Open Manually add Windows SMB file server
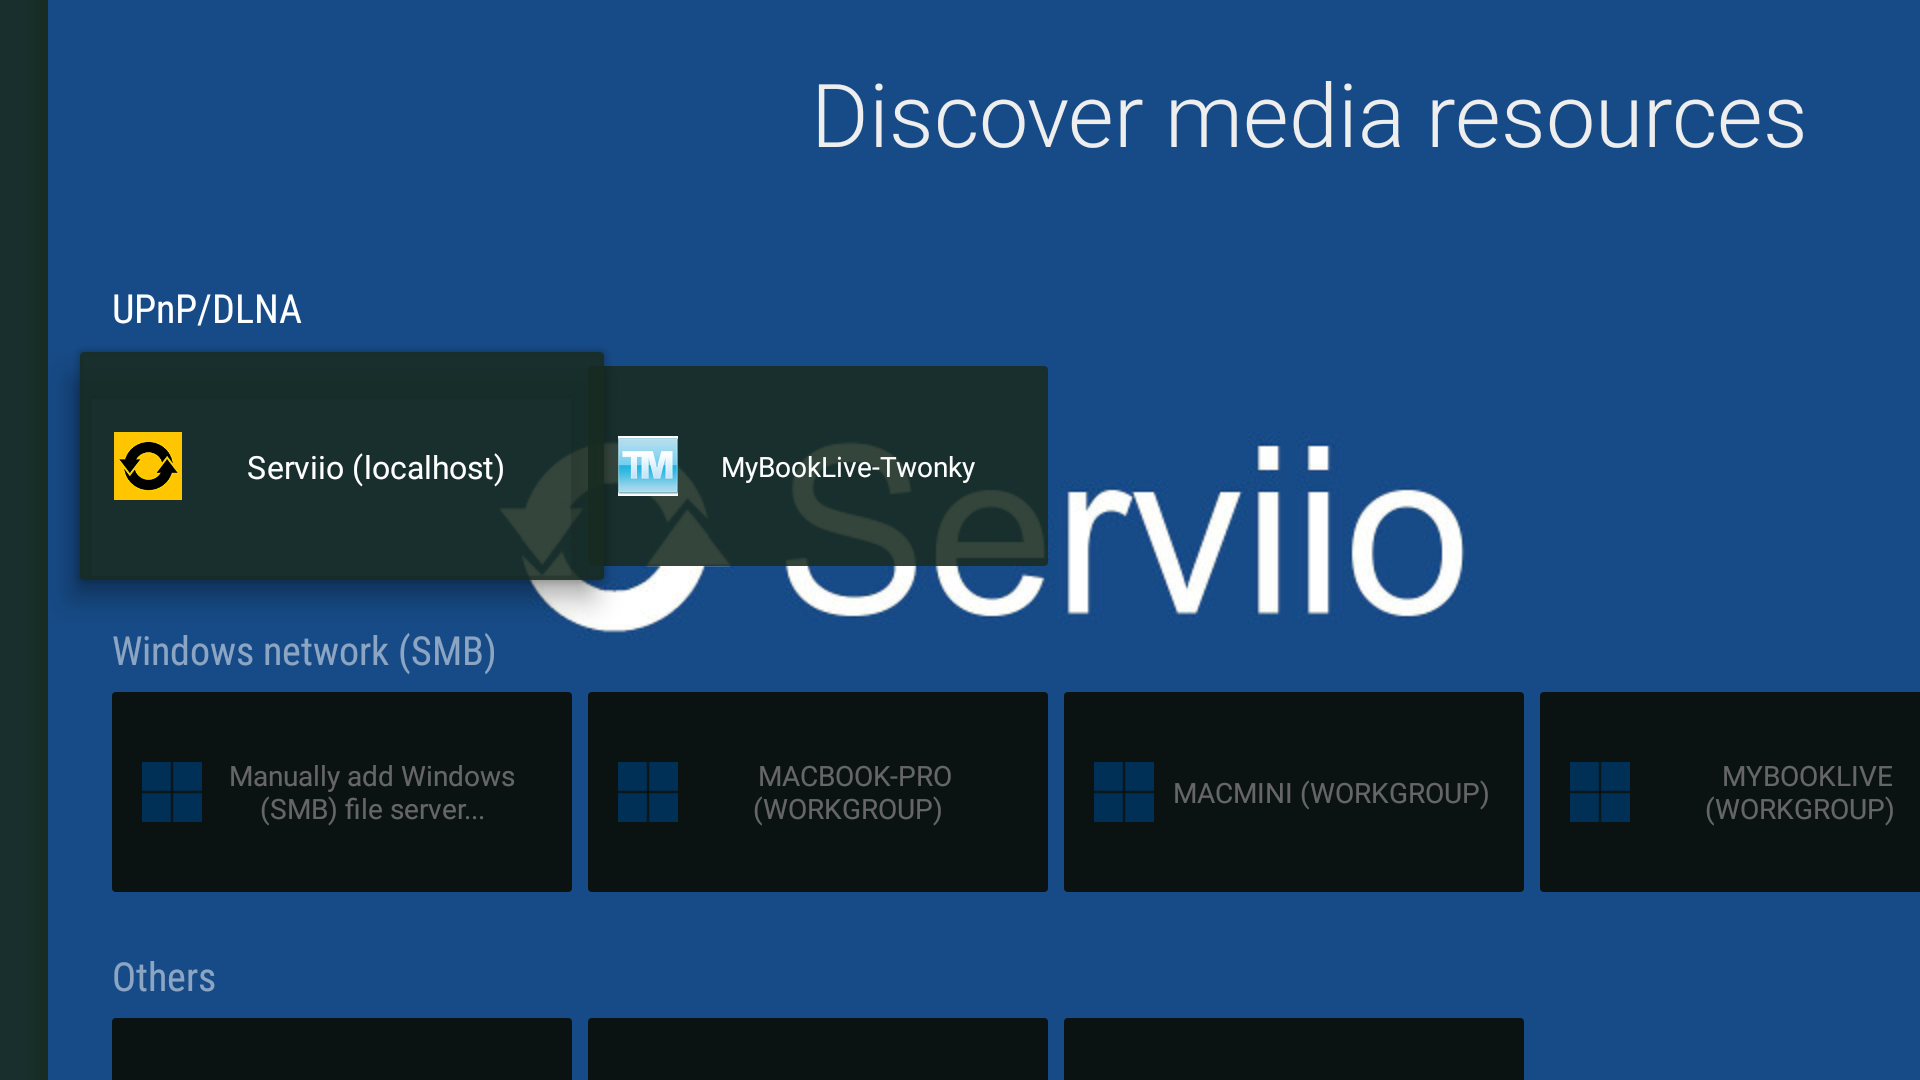The image size is (1920, 1080). click(342, 792)
